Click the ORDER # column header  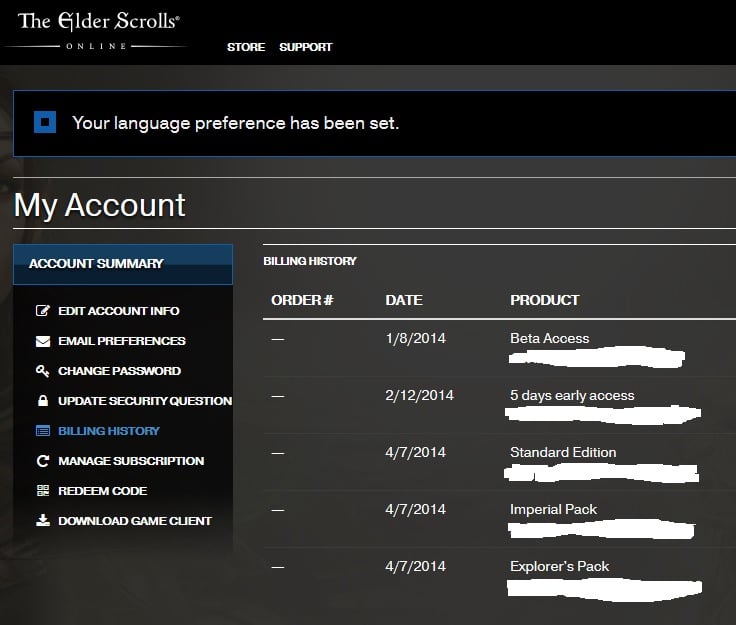coord(302,300)
